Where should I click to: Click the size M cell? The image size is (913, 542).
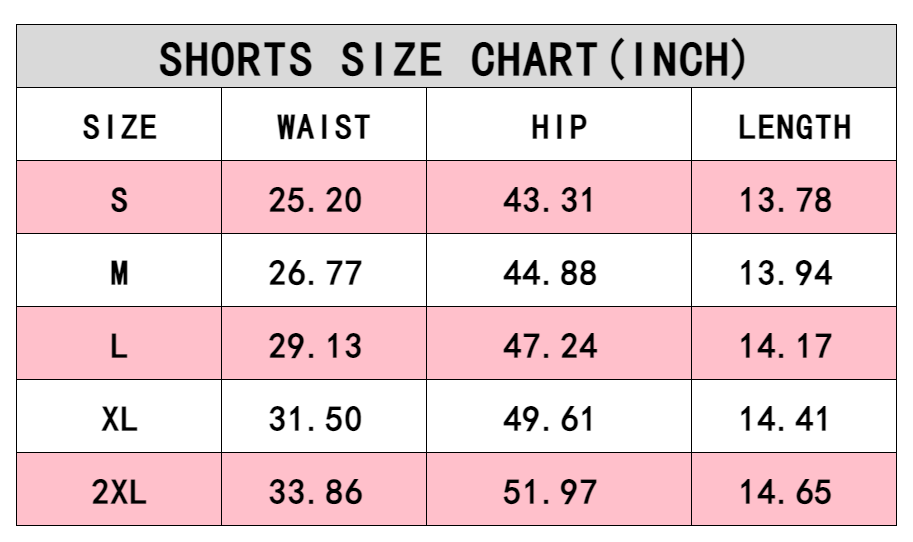[x=119, y=273]
